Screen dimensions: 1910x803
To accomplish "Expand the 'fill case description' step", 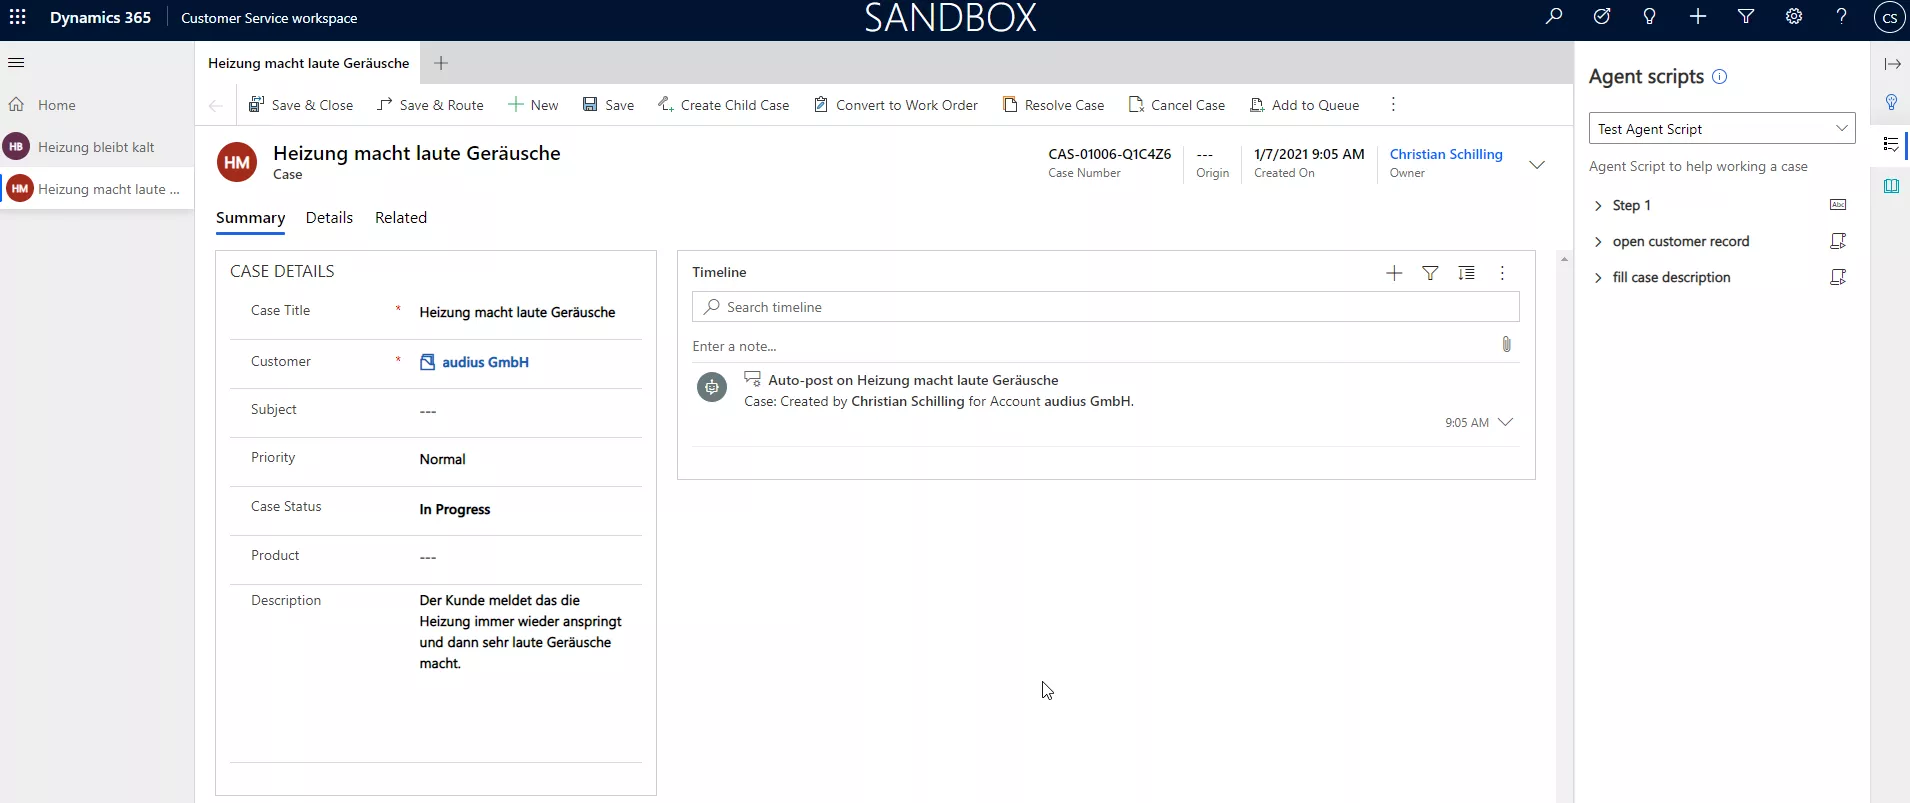I will click(1598, 278).
